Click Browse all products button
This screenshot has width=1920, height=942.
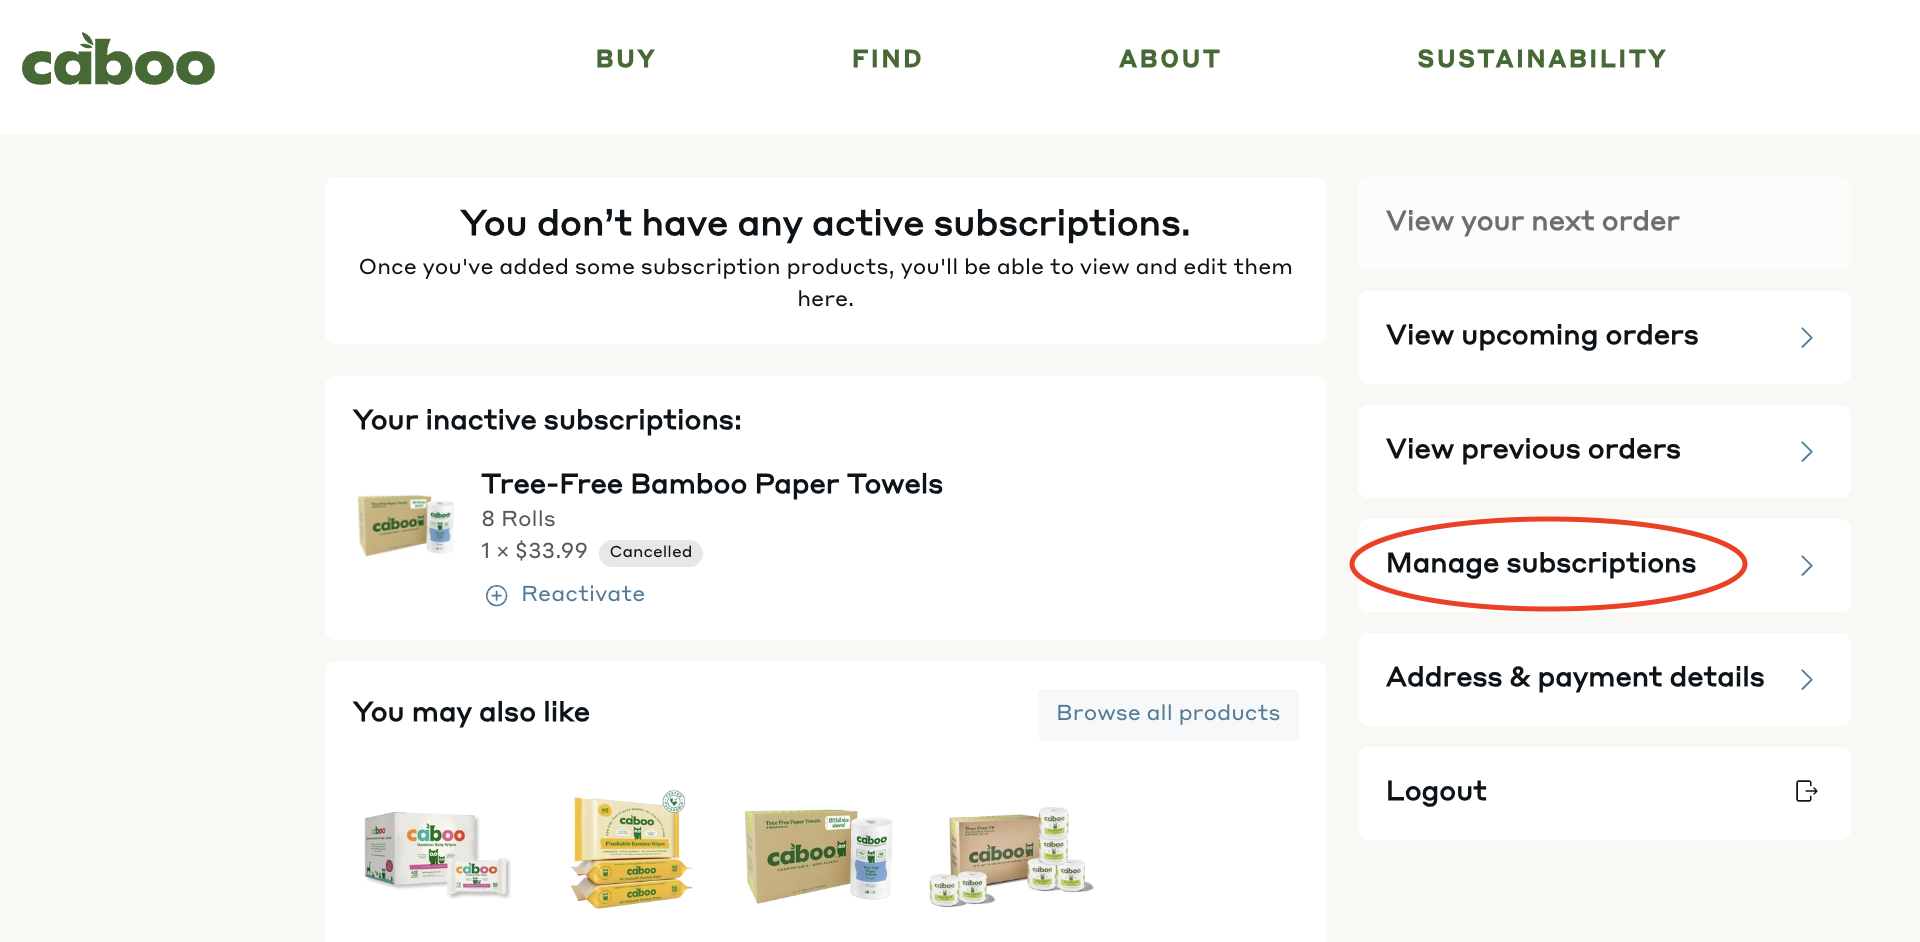(x=1167, y=714)
